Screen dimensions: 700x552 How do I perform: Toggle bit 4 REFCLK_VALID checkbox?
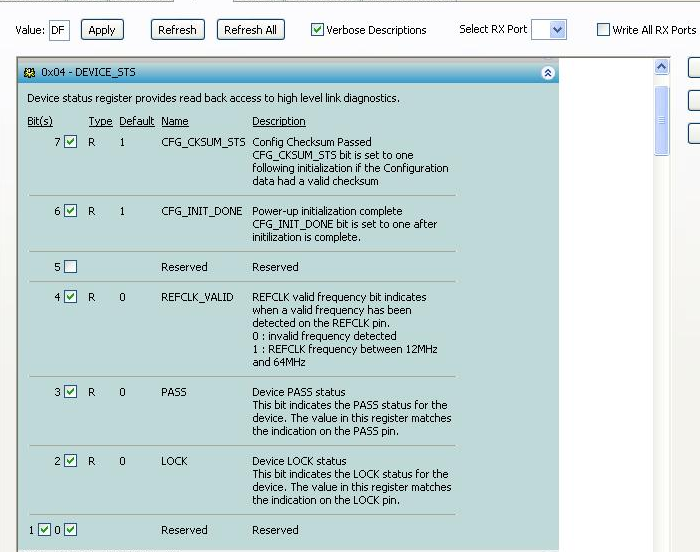[x=71, y=297]
